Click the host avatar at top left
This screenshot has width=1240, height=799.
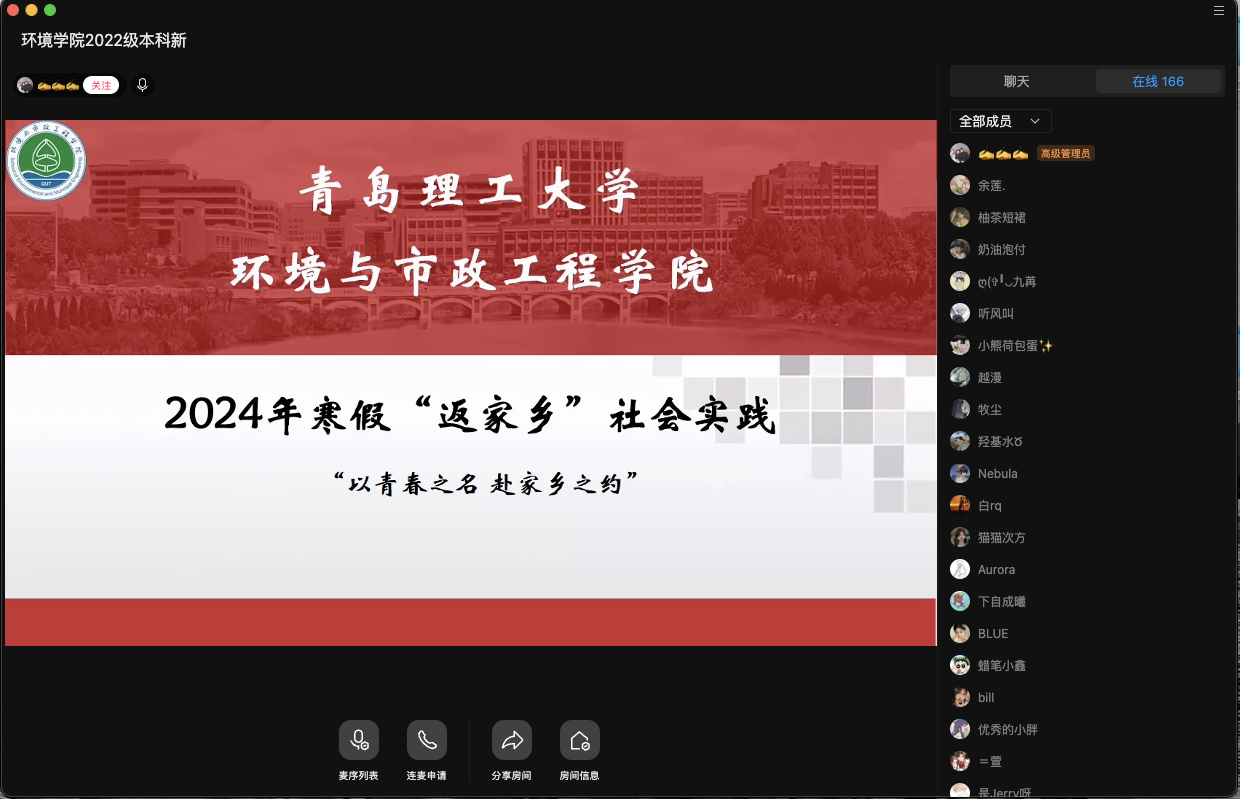pos(25,85)
